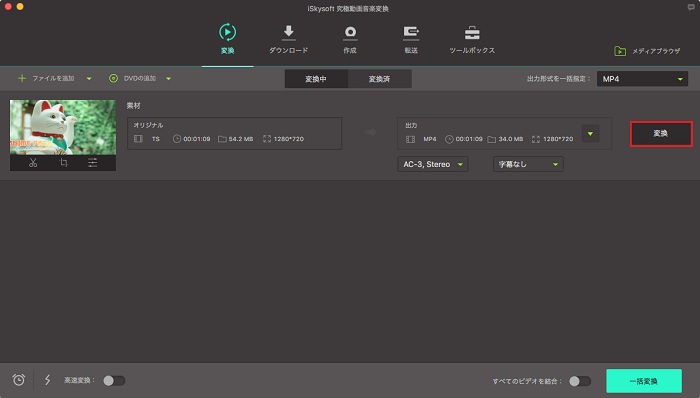The width and height of the screenshot is (700, 398).
Task: Minimize window with yellow button
Action: [20, 7]
